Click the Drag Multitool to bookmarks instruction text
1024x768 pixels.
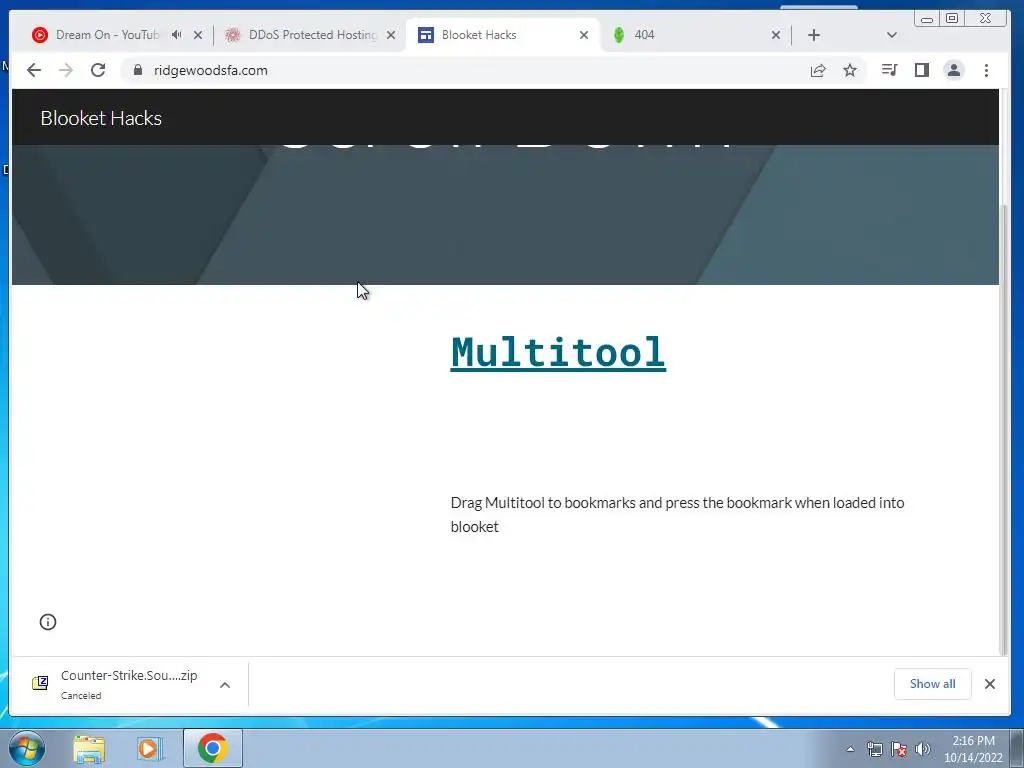pos(677,515)
